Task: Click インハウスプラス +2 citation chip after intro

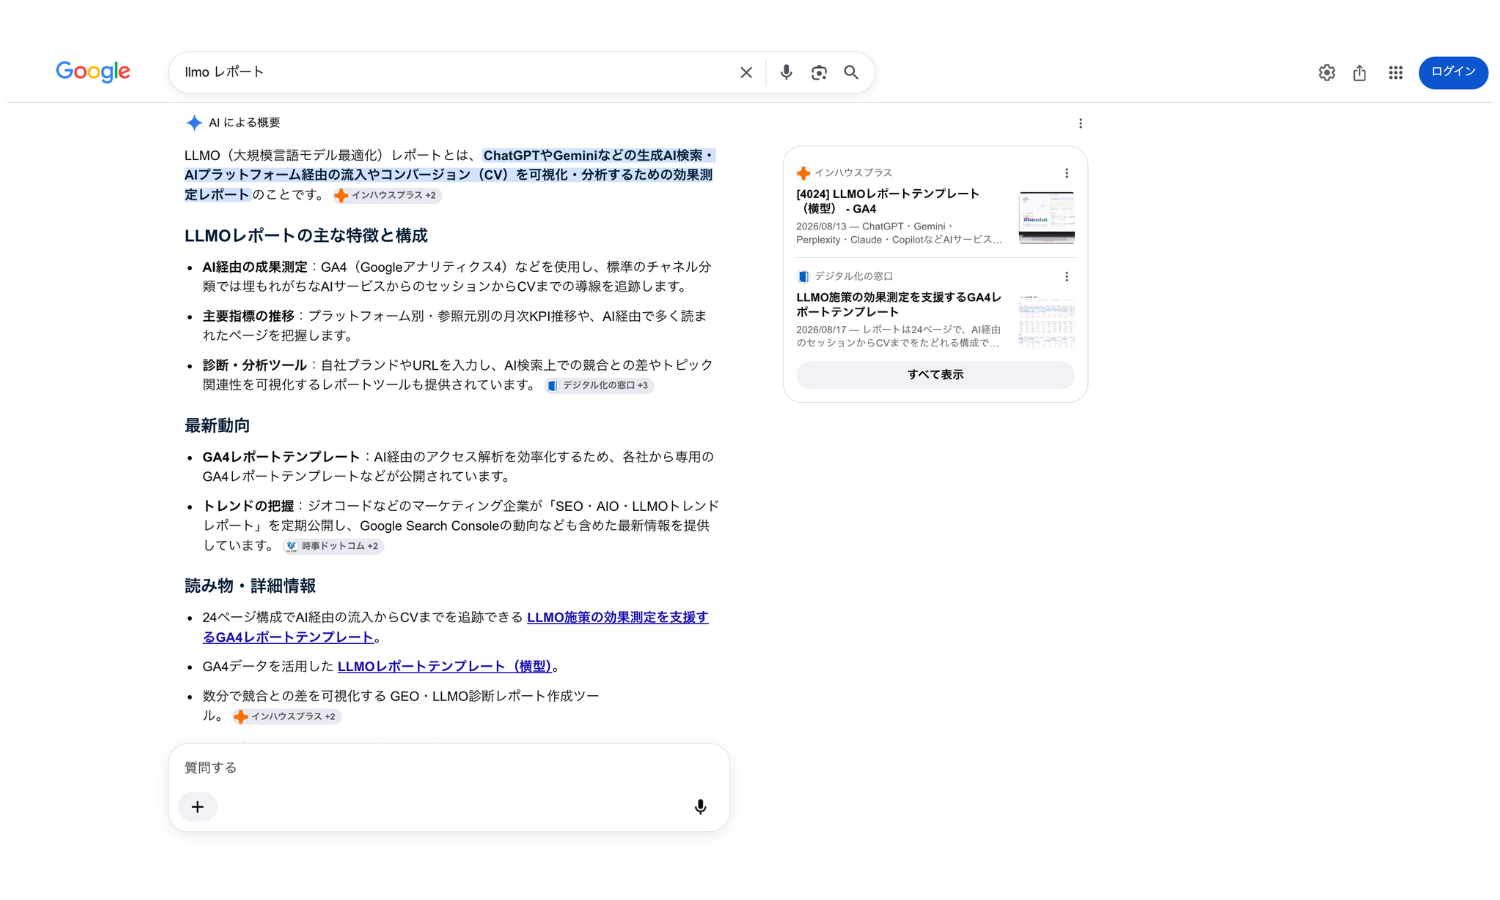Action: [387, 196]
